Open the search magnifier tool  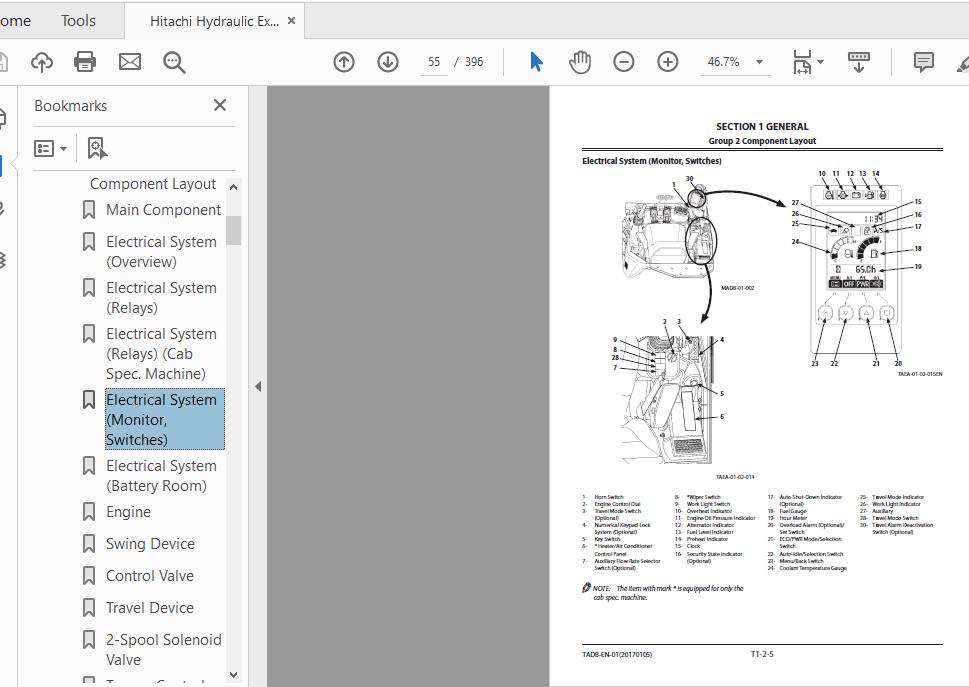tap(174, 62)
